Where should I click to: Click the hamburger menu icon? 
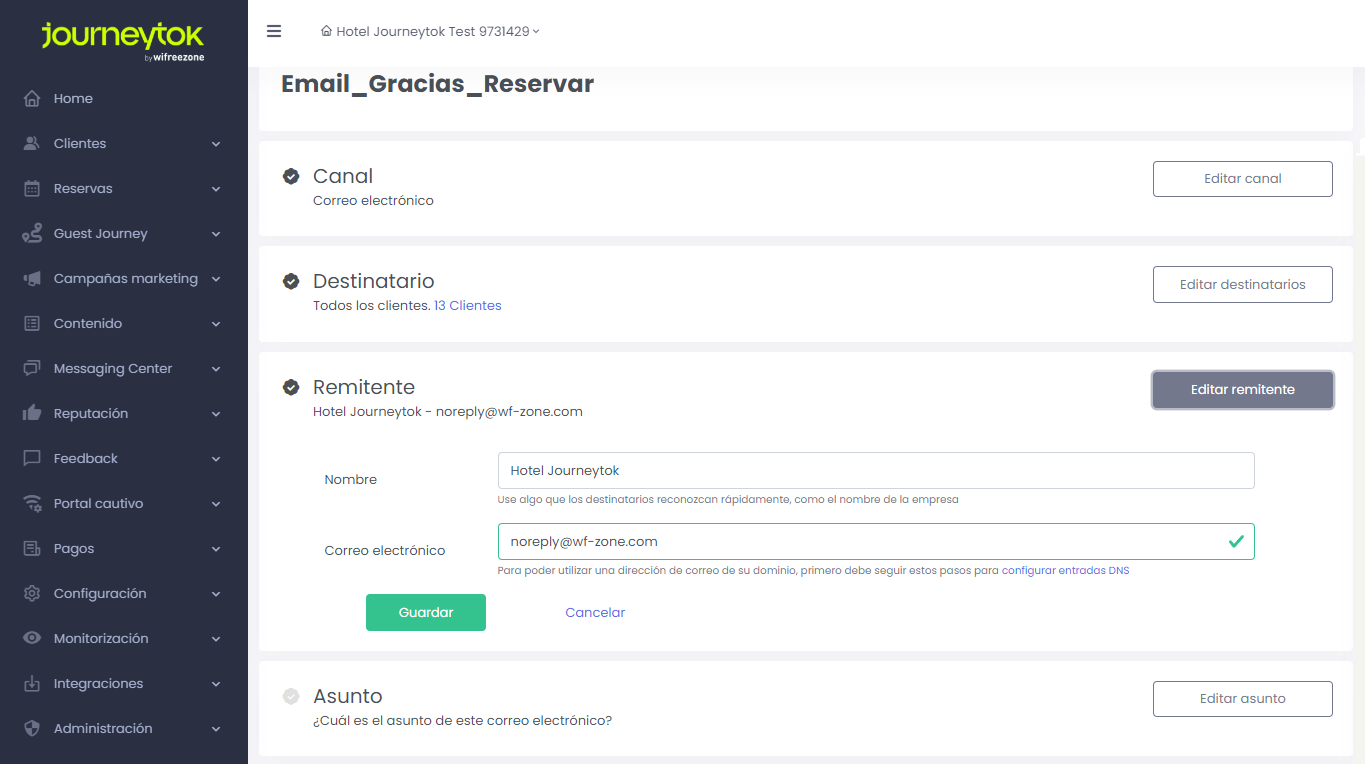coord(274,31)
